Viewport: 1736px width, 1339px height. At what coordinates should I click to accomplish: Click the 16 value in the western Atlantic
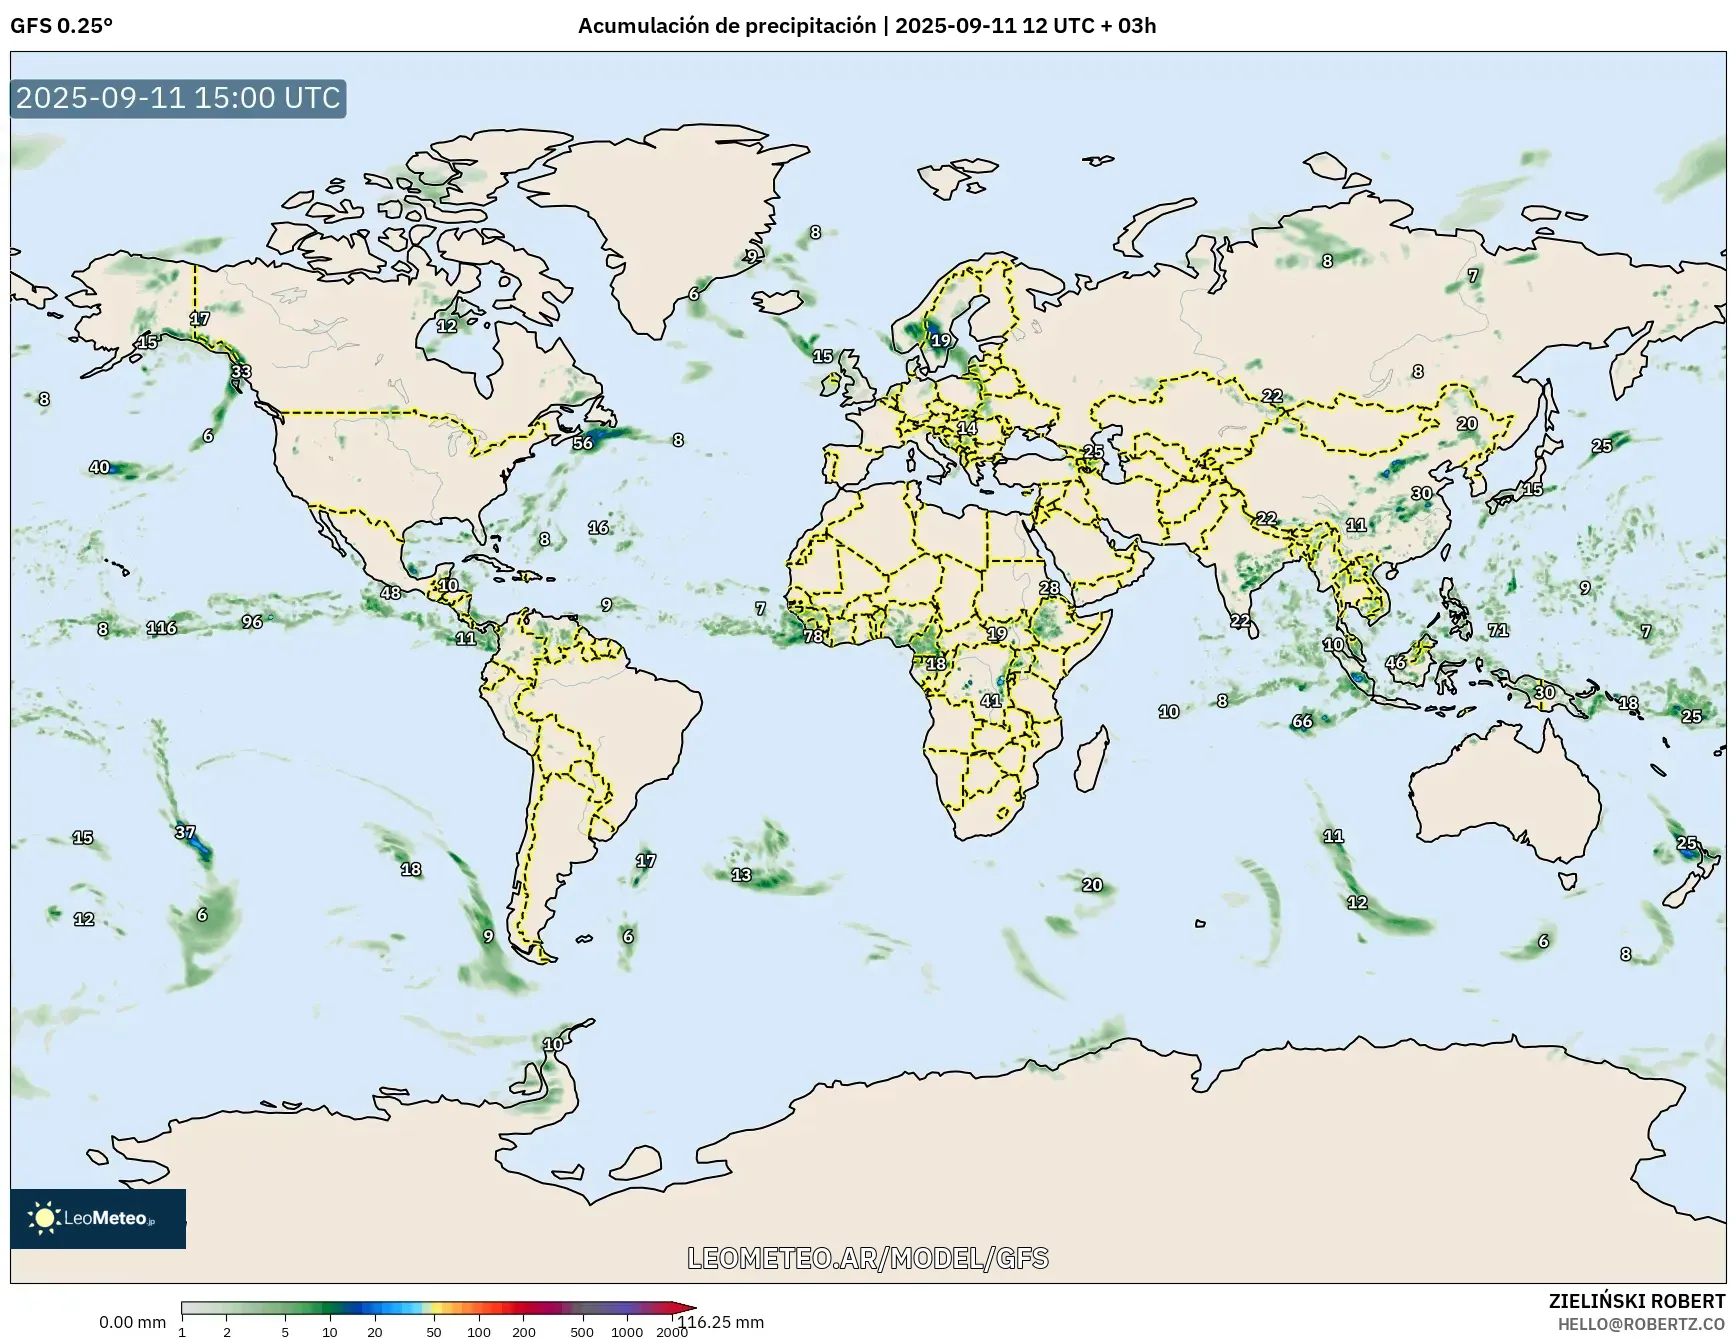[598, 527]
